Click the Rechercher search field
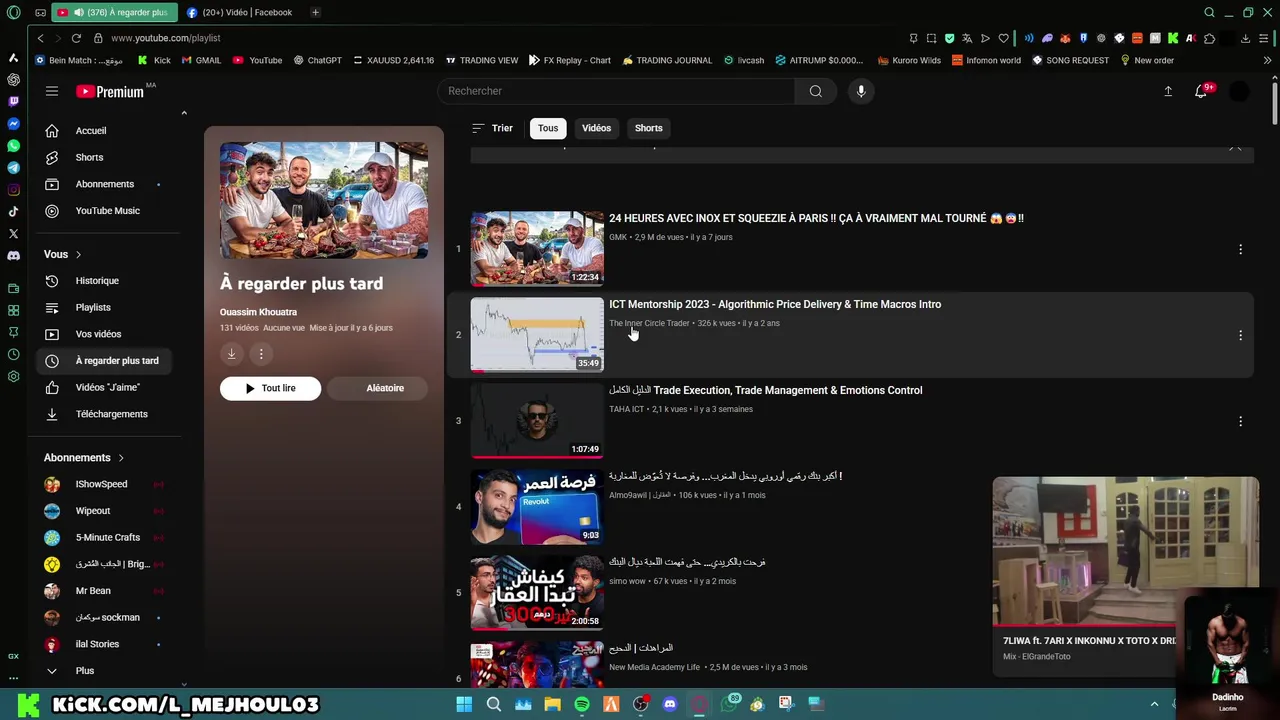1280x720 pixels. coord(616,91)
